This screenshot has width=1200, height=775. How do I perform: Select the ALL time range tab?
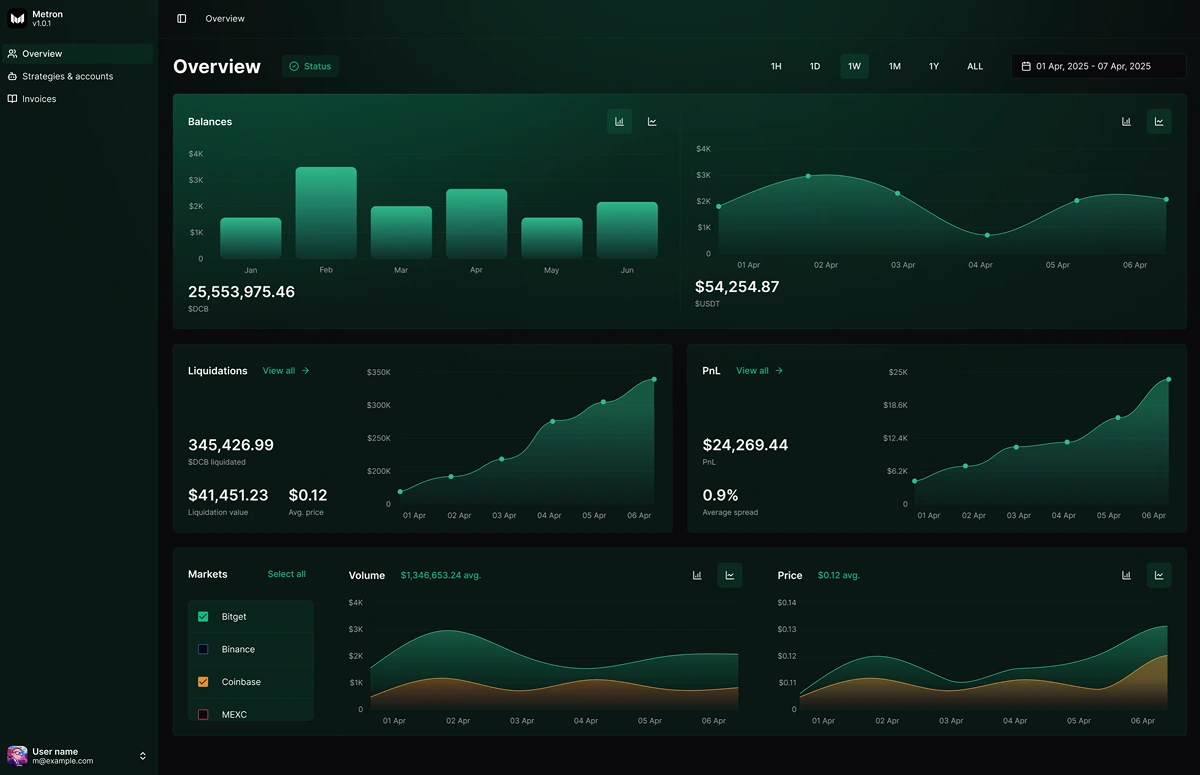tap(975, 65)
